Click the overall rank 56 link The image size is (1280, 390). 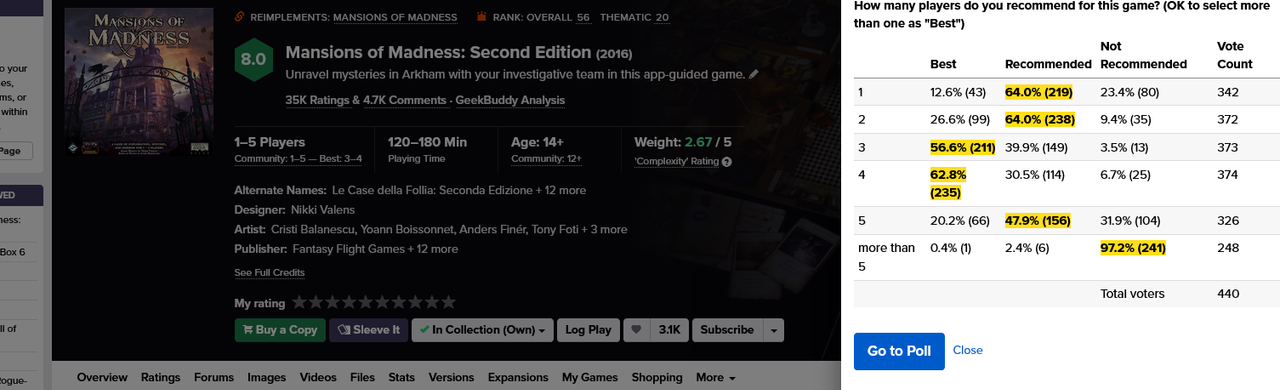pyautogui.click(x=583, y=17)
